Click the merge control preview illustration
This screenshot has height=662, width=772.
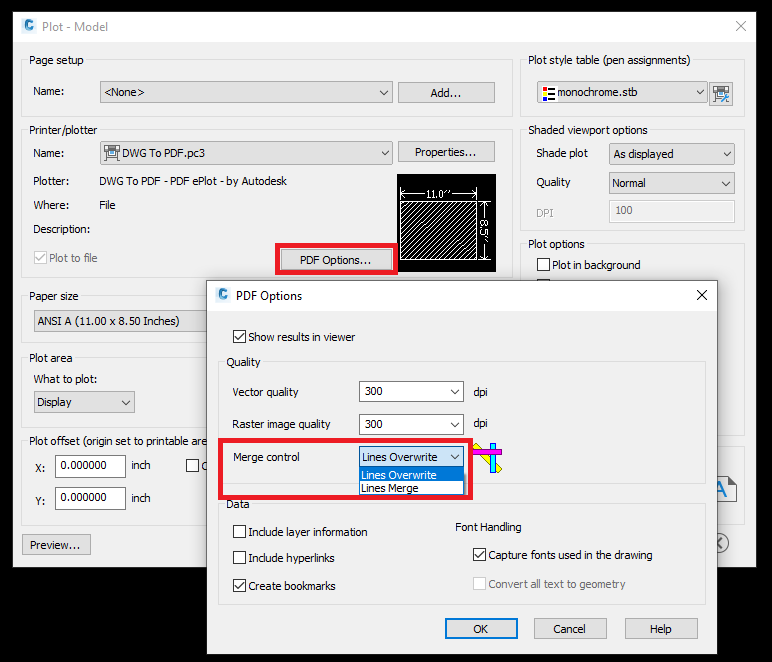[487, 458]
